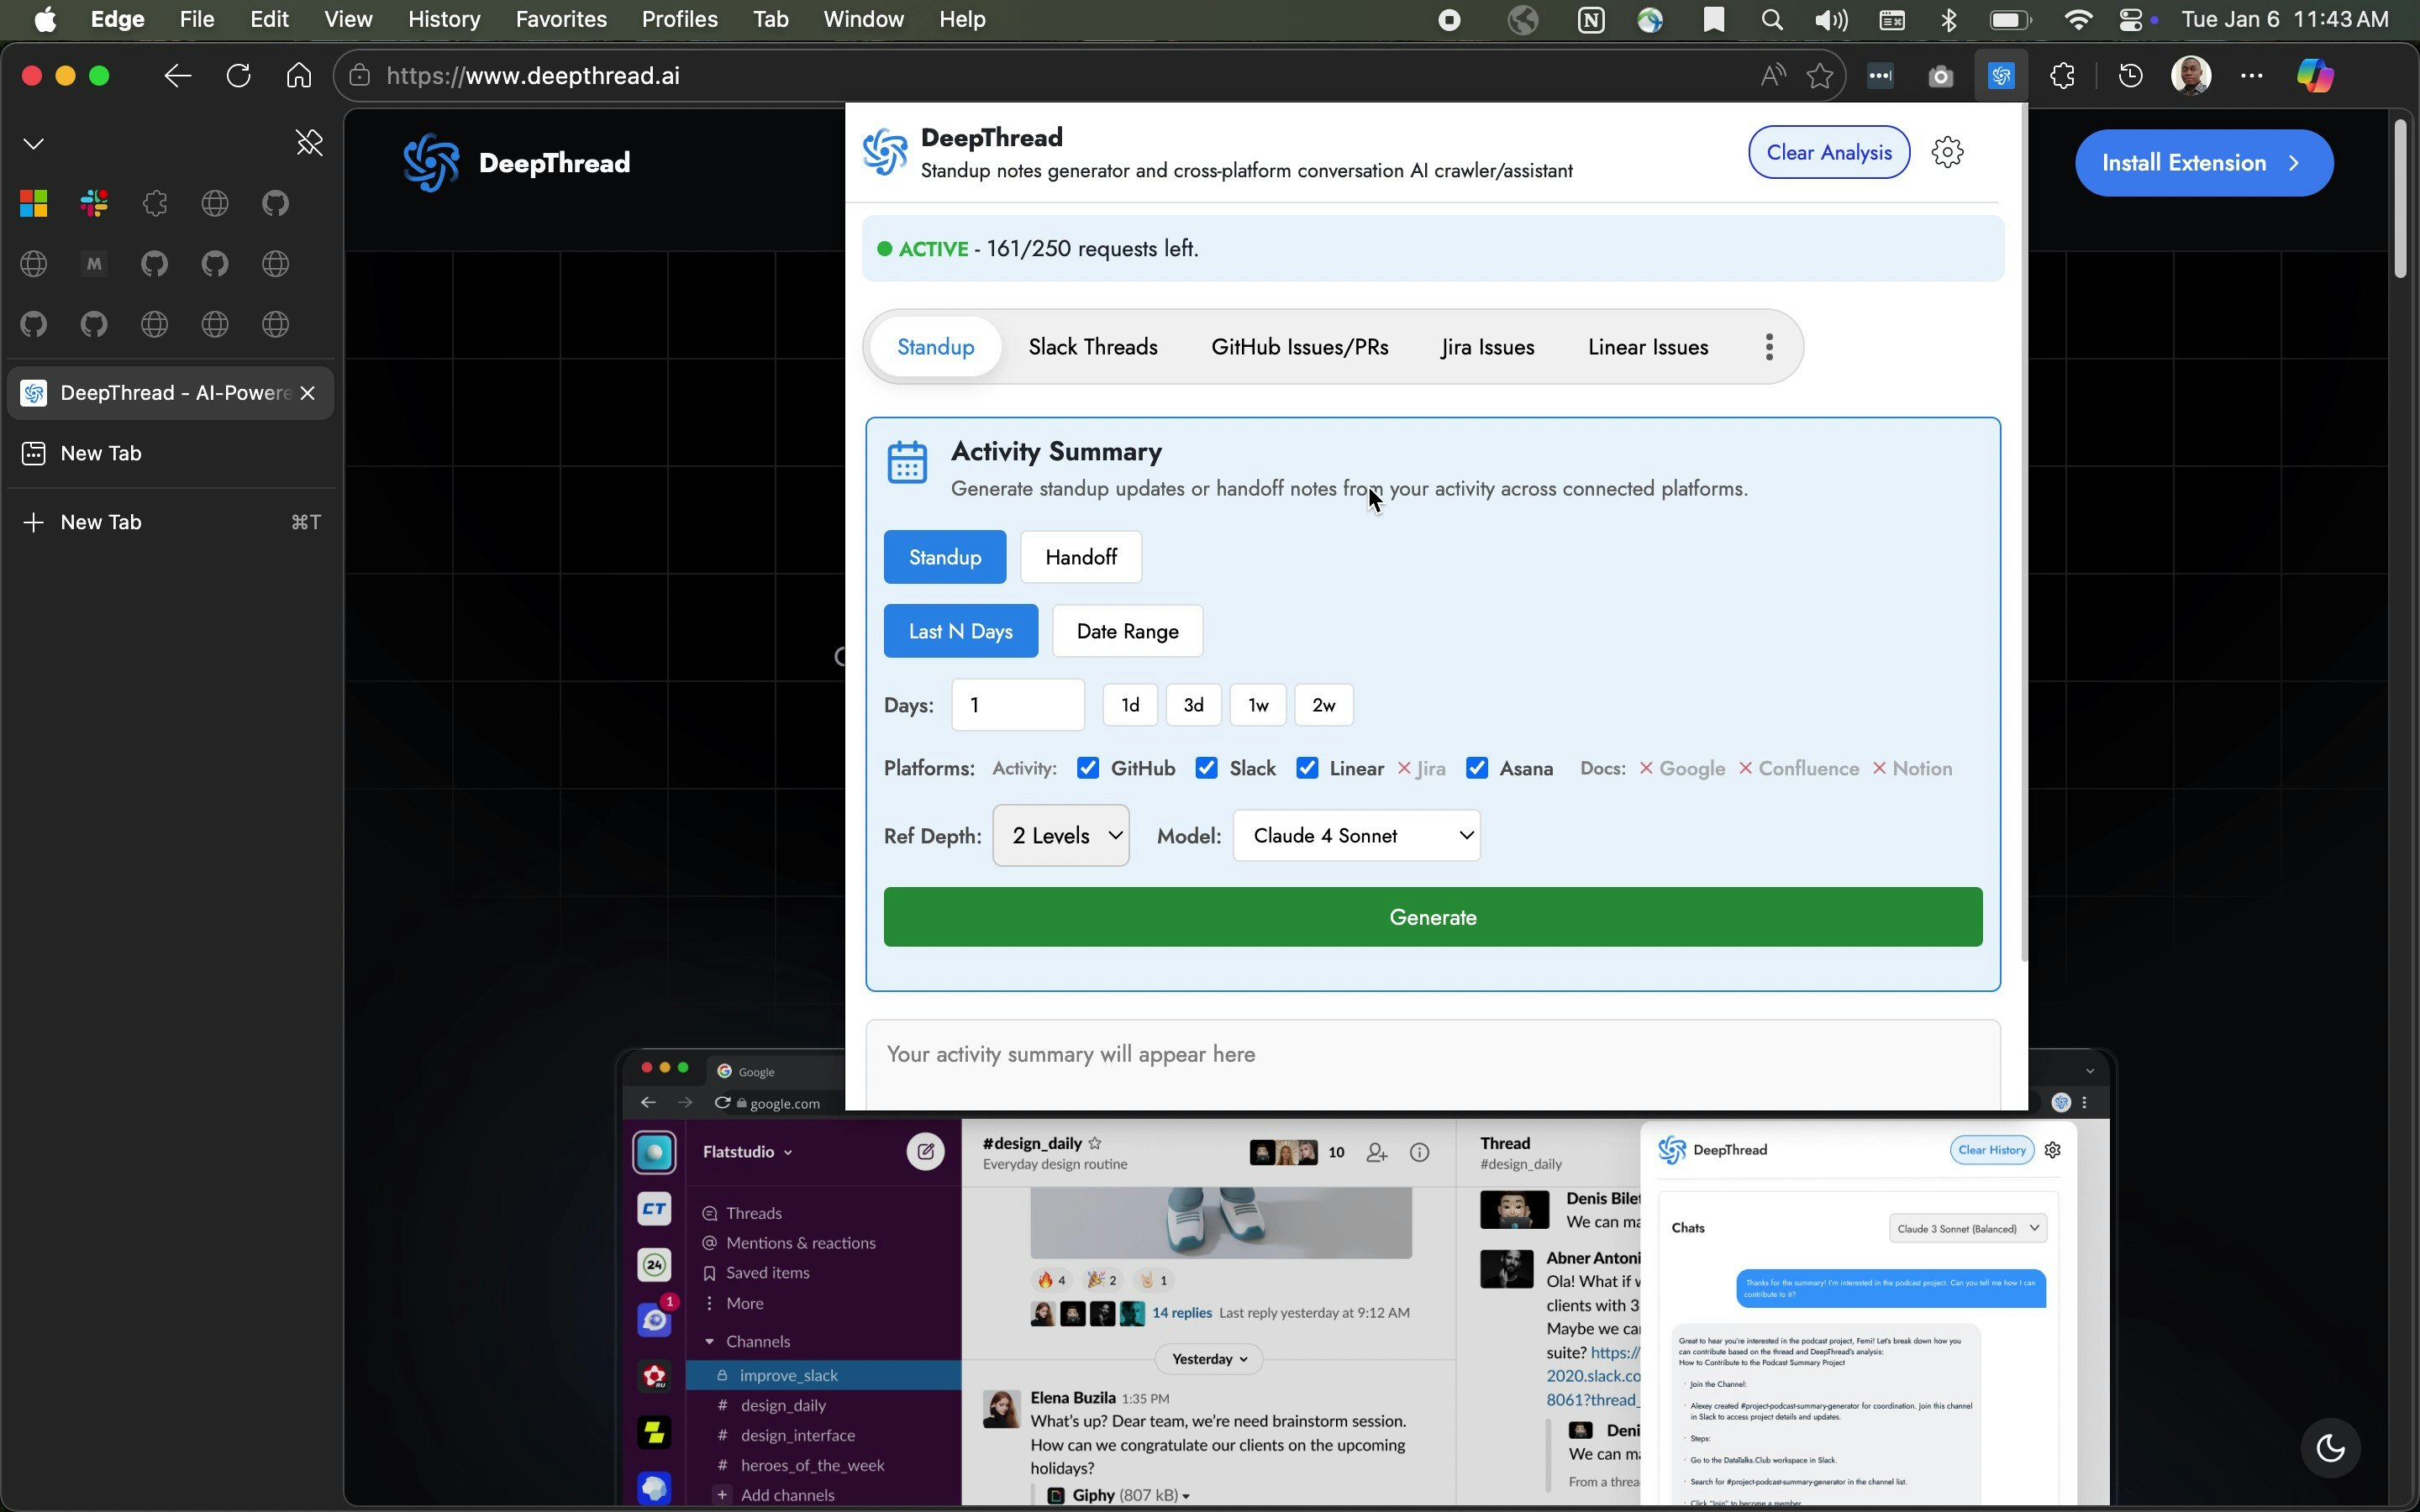Open the pinned Slack tab icon
Viewport: 2420px width, 1512px height.
(x=94, y=204)
